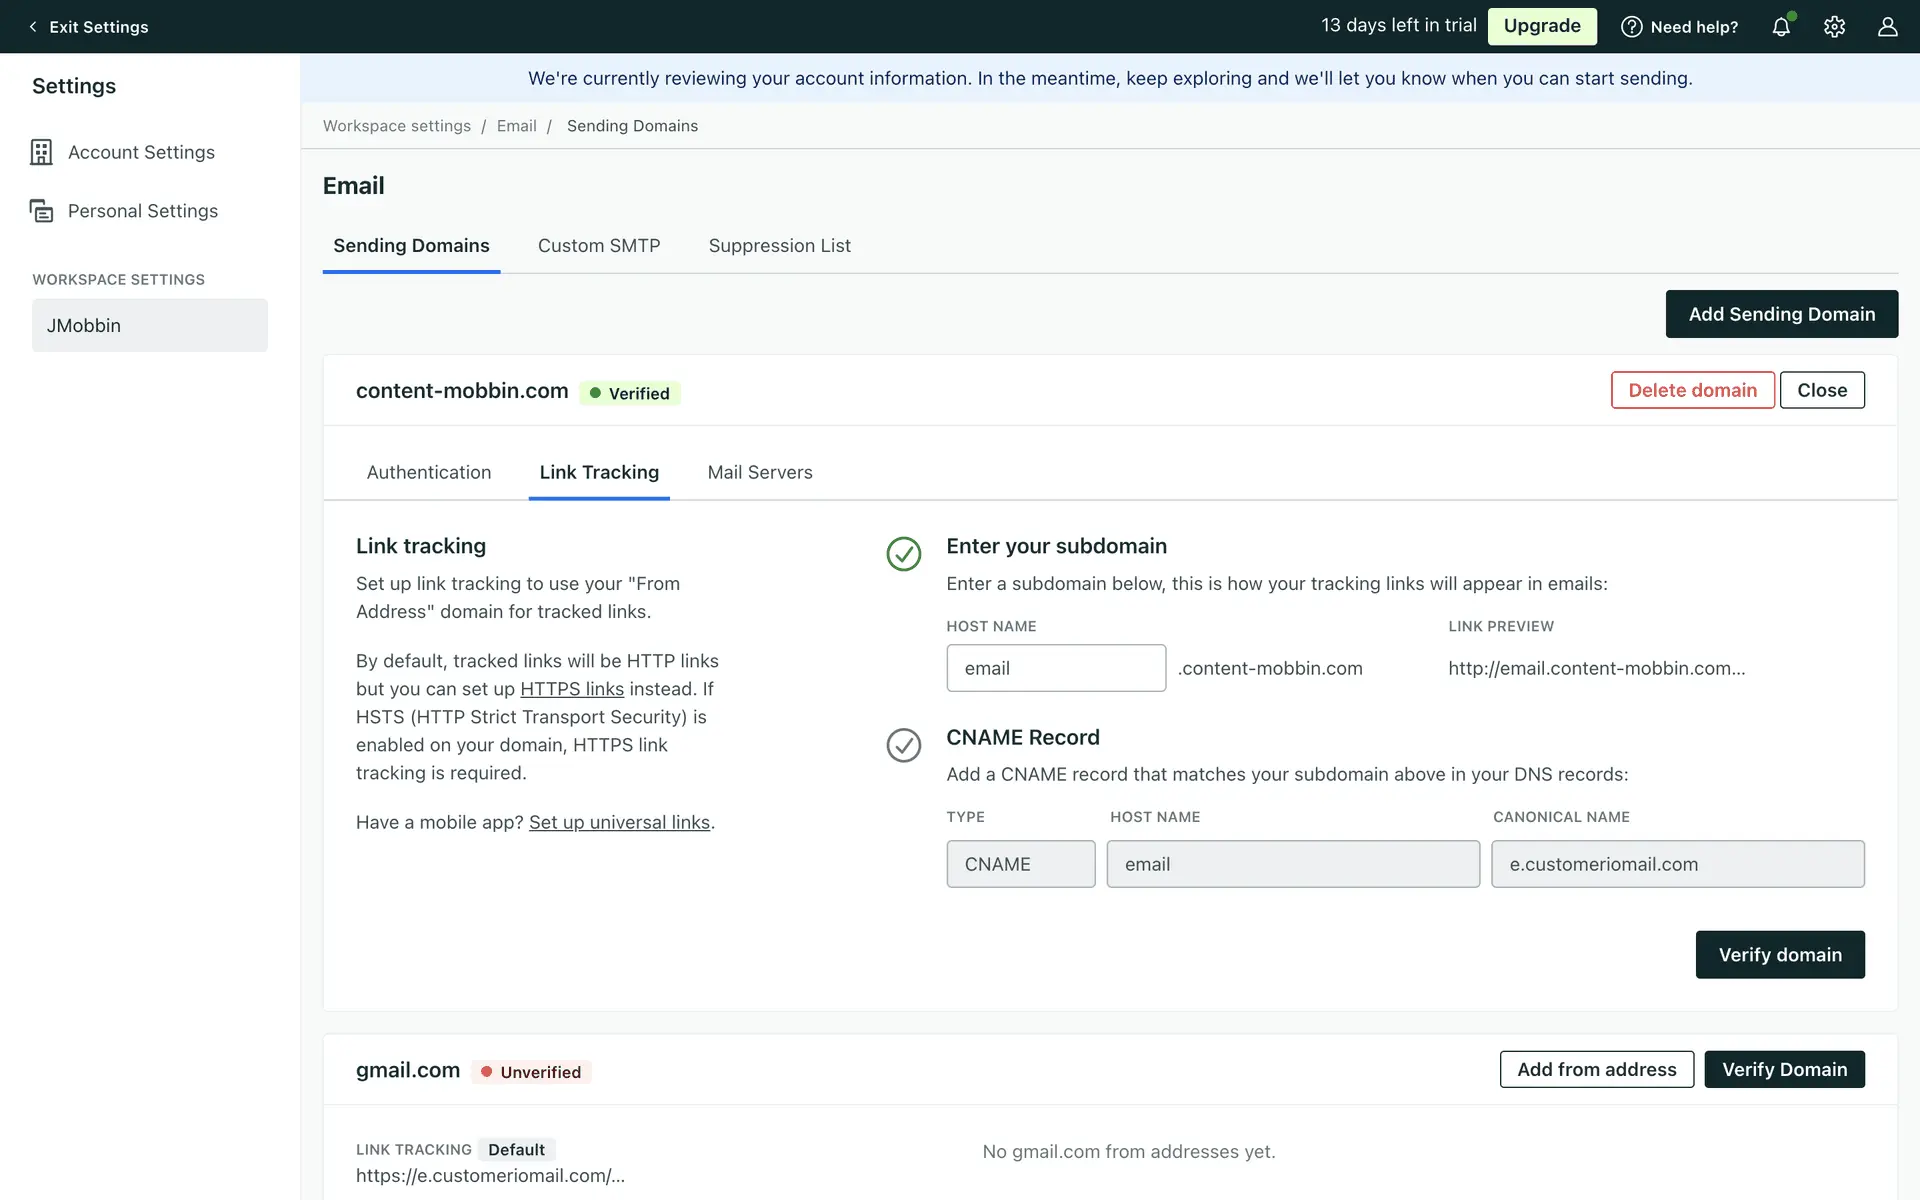Open the settings gear icon
Viewport: 1920px width, 1200px height.
1834,27
